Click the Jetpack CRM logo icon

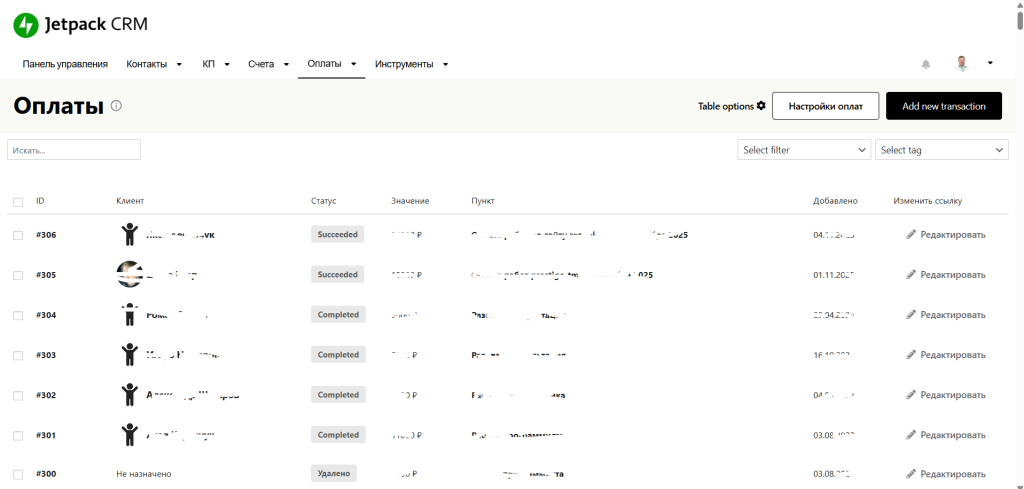pyautogui.click(x=26, y=25)
